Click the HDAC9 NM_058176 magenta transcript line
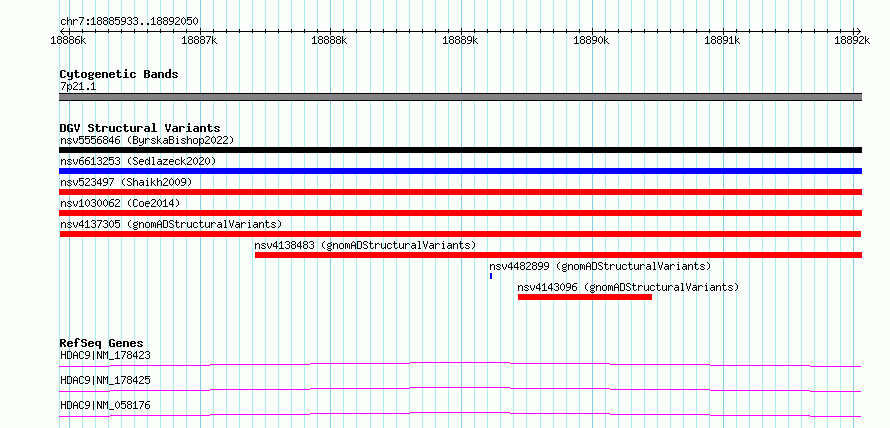 click(460, 414)
